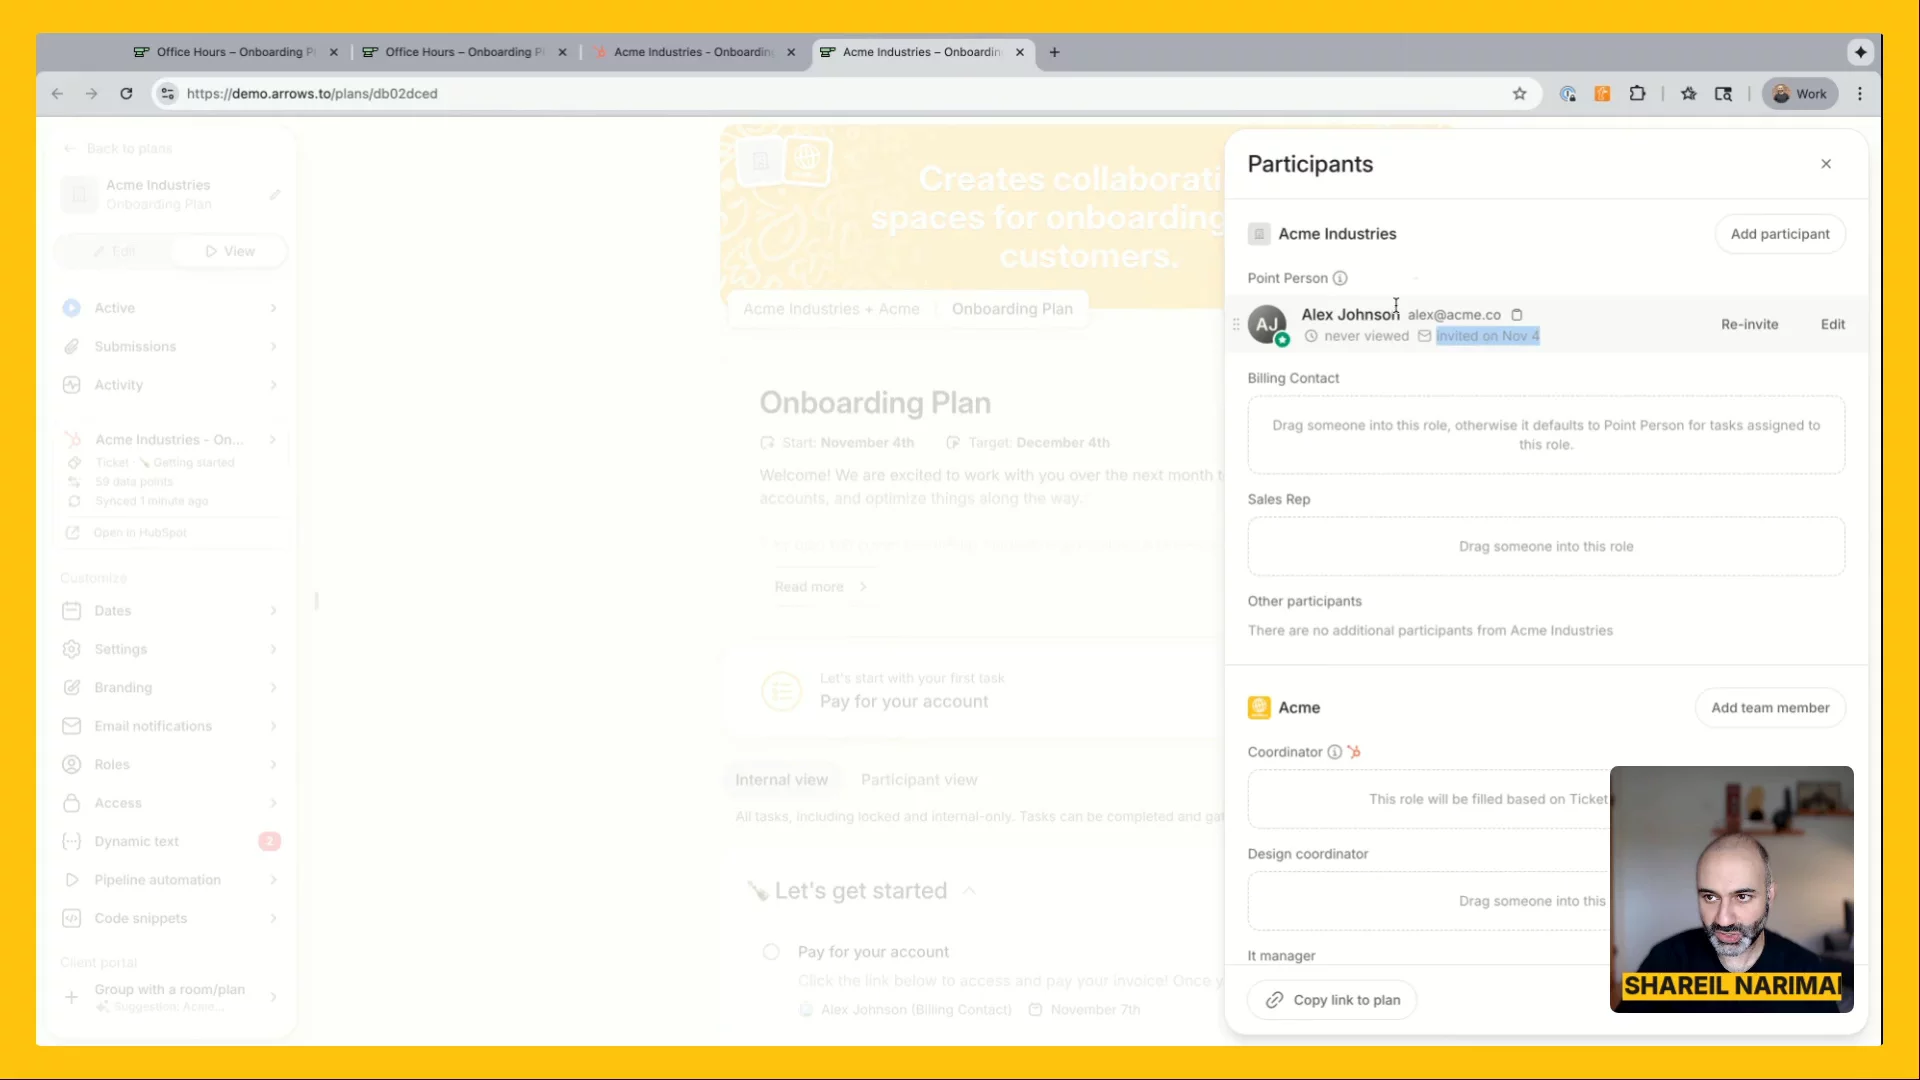Click the HubSpot icon beside Coordinator
Screen dimensions: 1920x1080
1354,752
